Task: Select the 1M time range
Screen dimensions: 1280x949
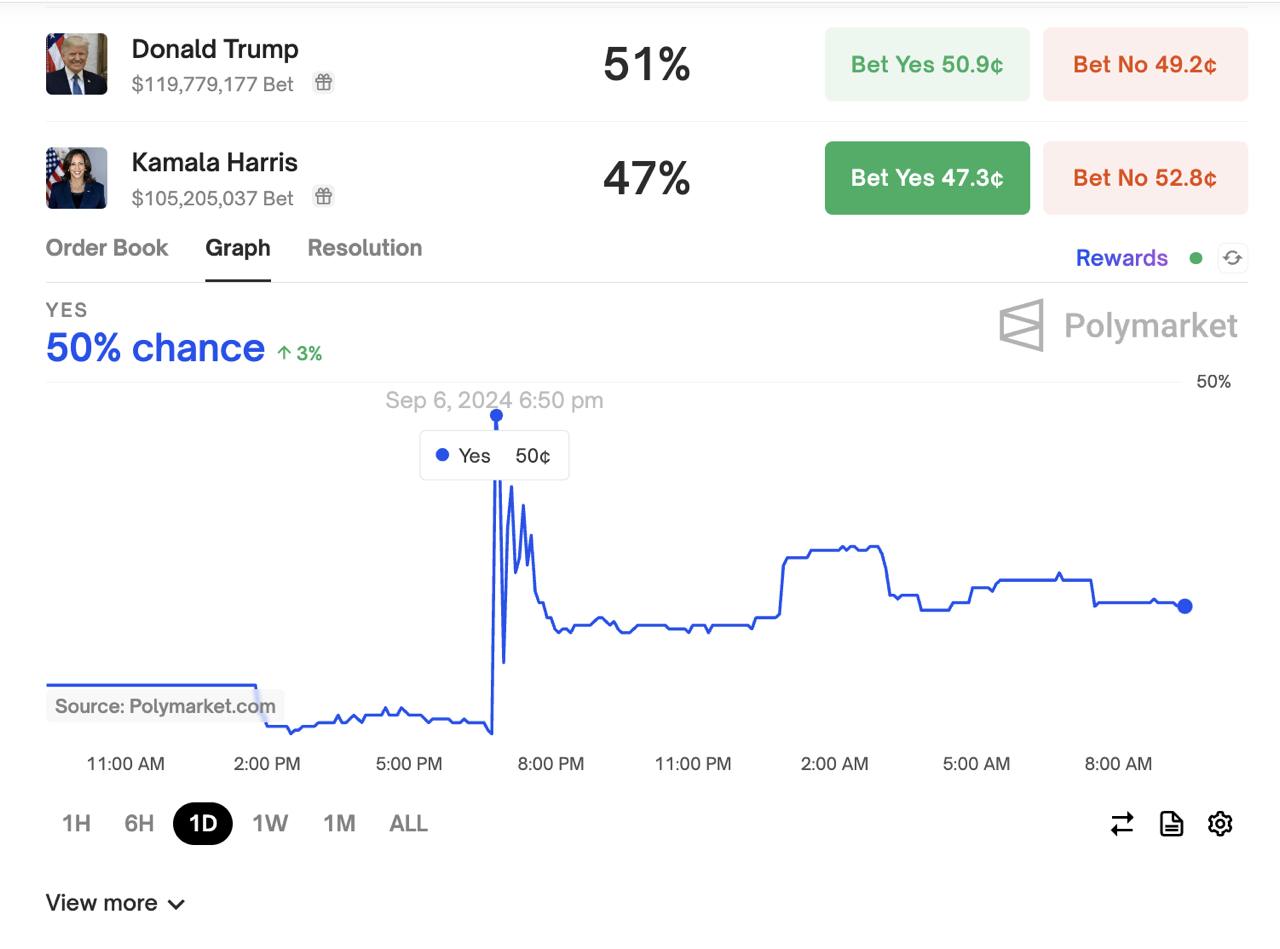Action: (x=339, y=824)
